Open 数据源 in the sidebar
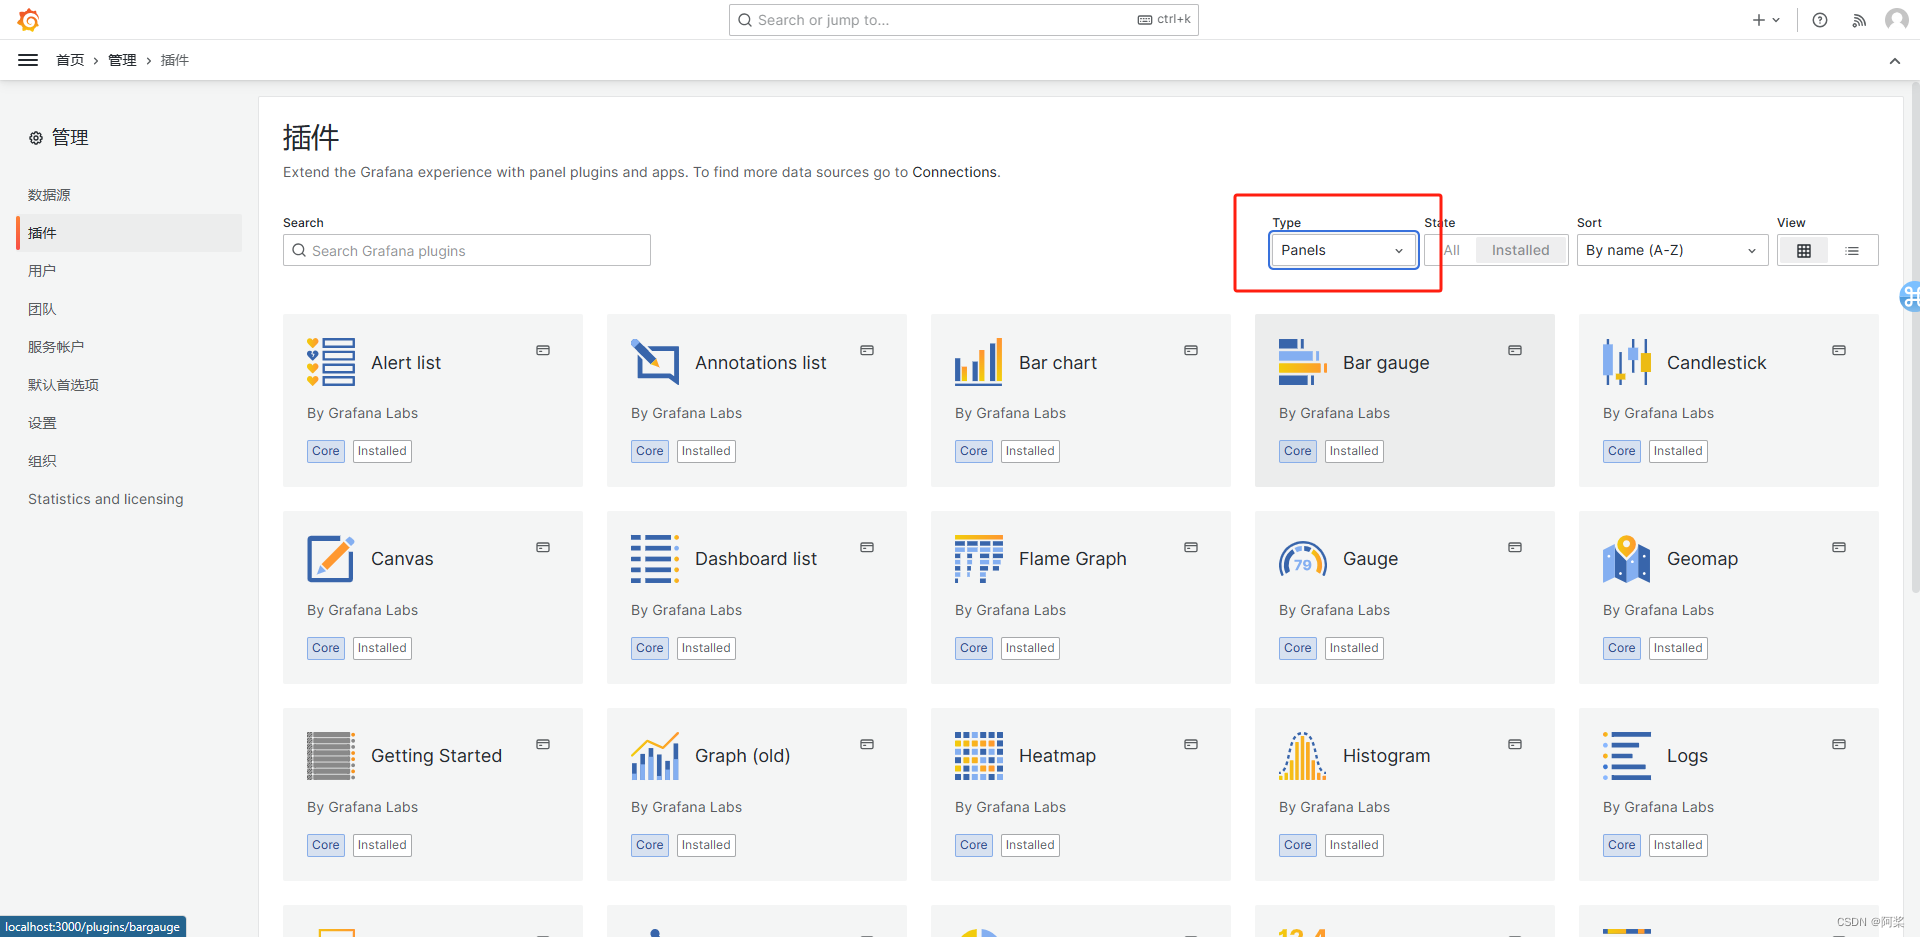The image size is (1920, 937). click(49, 195)
